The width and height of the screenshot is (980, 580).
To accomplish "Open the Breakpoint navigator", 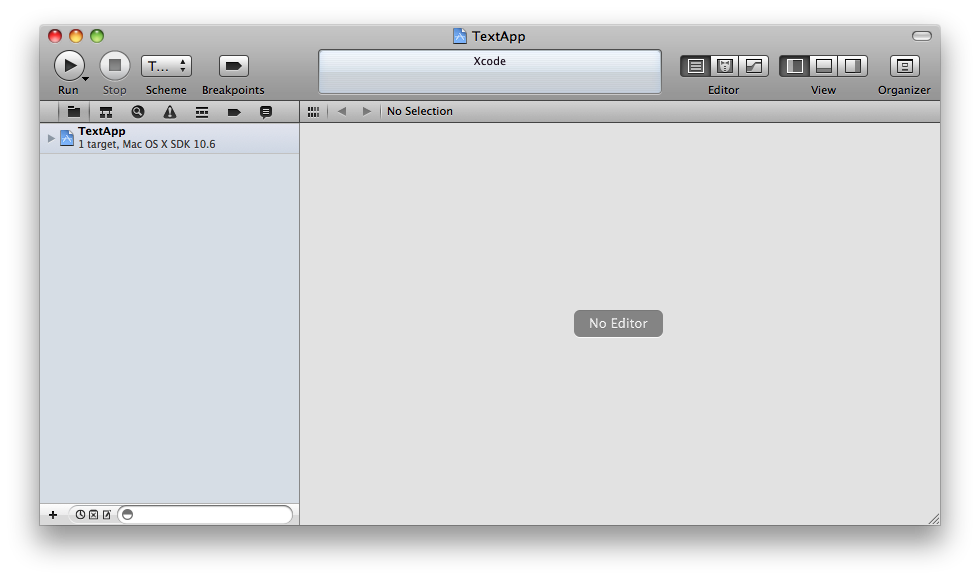I will pyautogui.click(x=234, y=112).
